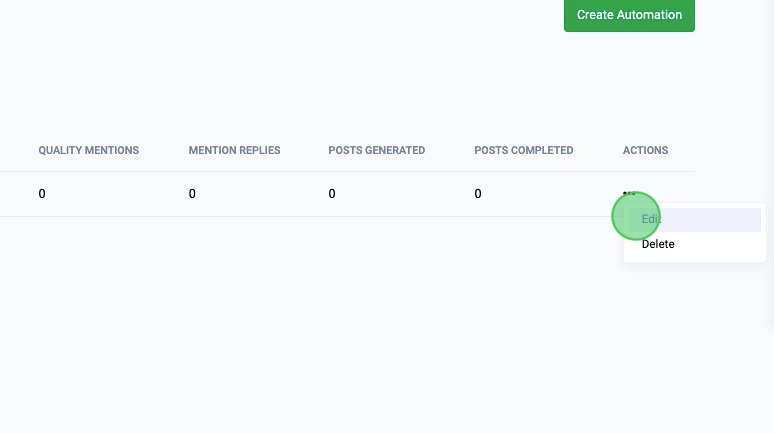Select the Mention Replies column header
The image size is (774, 433).
click(x=234, y=151)
